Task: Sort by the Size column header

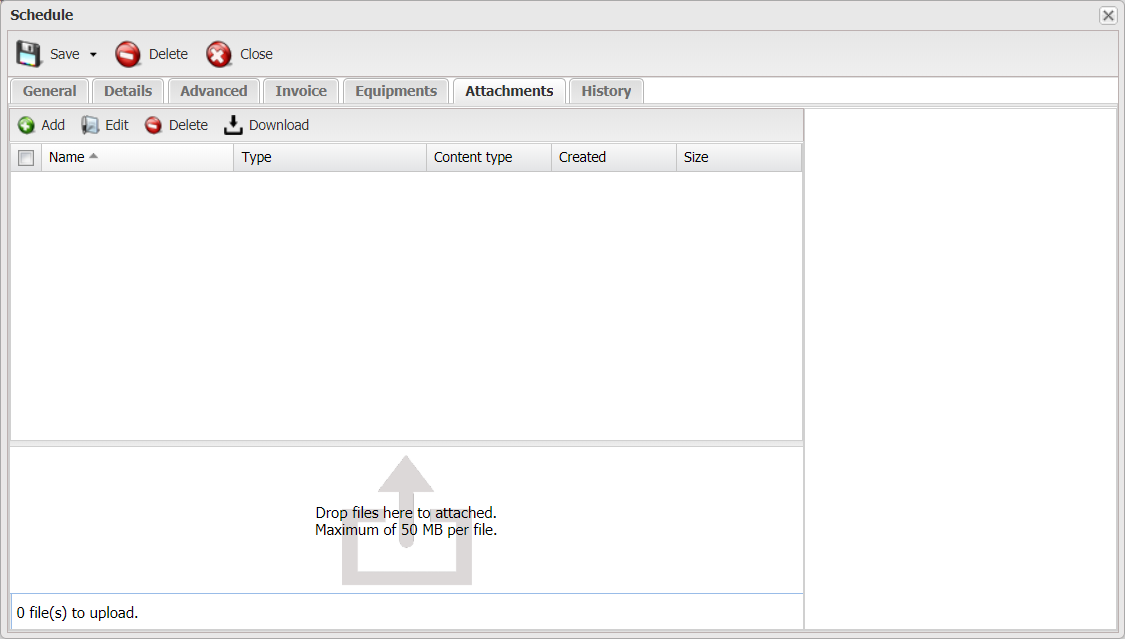Action: coord(739,157)
